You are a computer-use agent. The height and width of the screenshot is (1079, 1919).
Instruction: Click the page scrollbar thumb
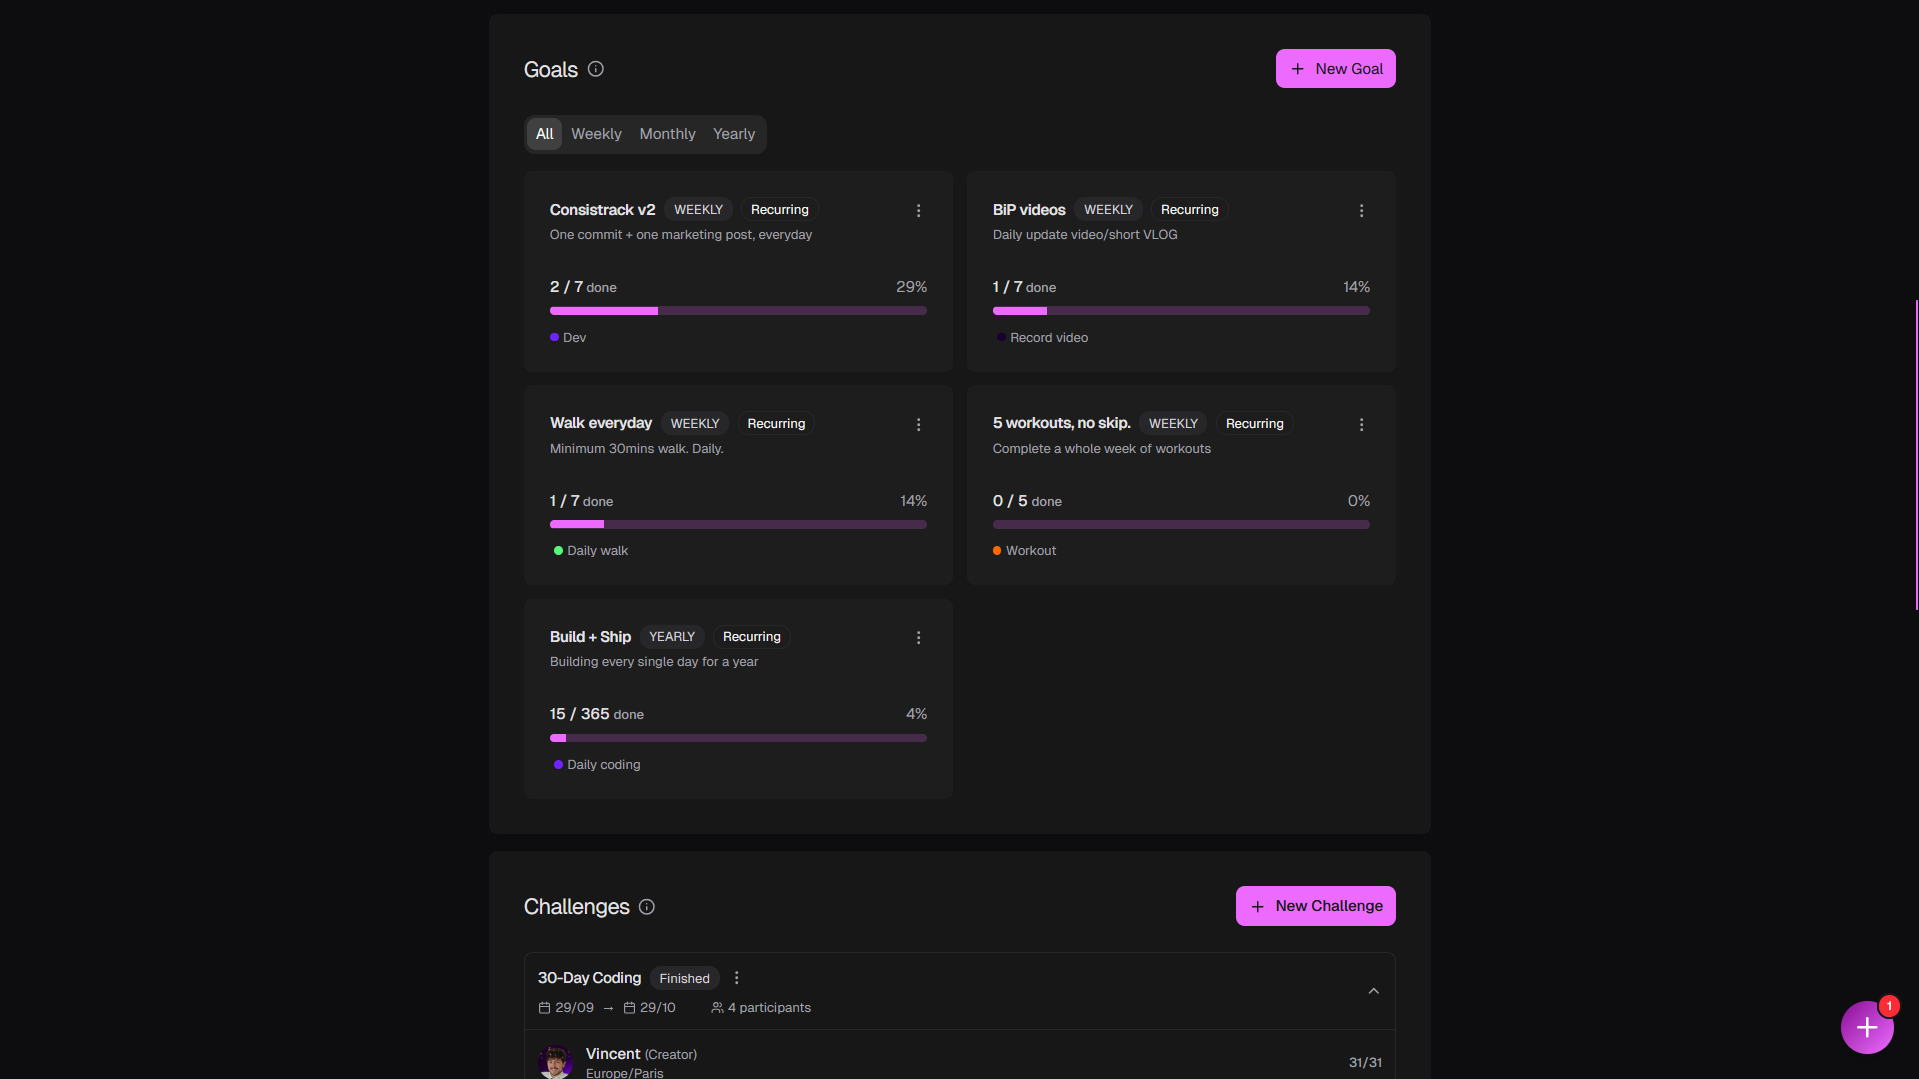(1916, 455)
